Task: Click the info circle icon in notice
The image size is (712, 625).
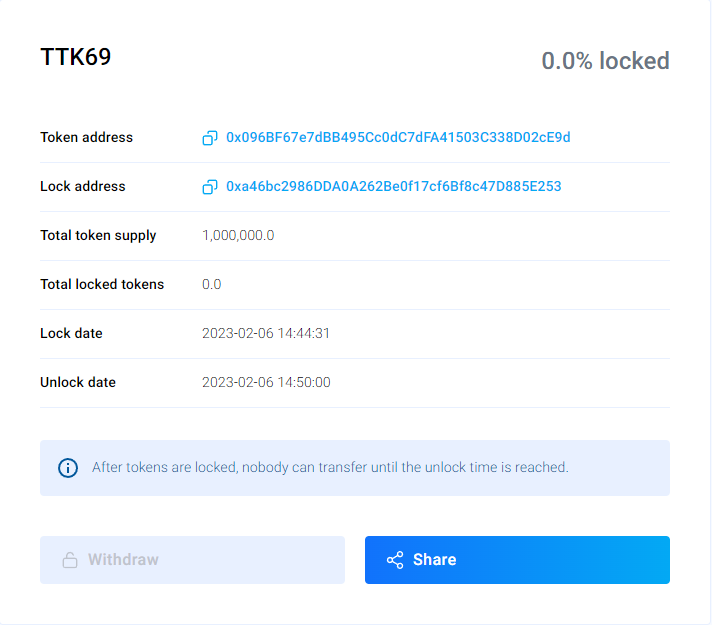Action: 68,467
